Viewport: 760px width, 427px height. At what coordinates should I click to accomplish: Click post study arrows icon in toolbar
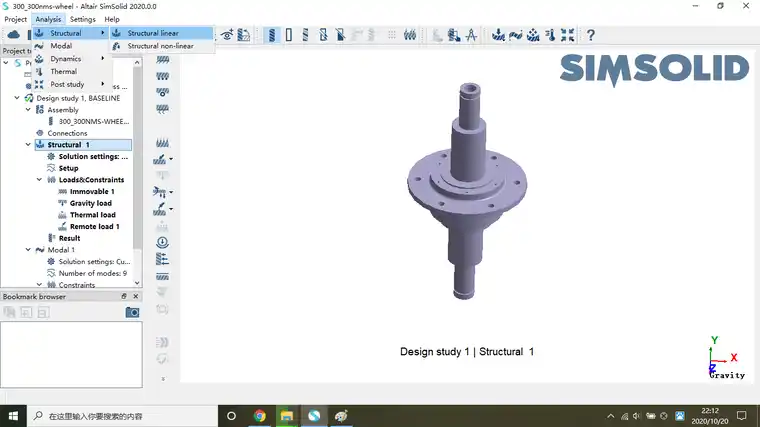pos(568,35)
